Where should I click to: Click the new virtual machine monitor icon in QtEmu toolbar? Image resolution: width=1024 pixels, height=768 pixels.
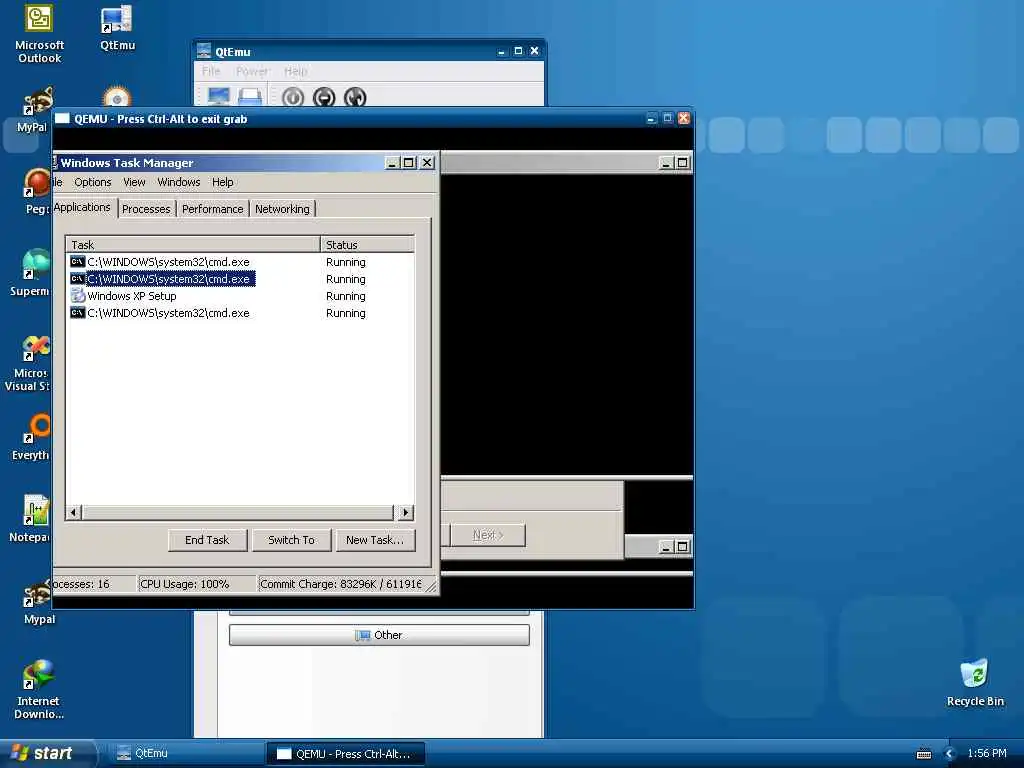219,97
